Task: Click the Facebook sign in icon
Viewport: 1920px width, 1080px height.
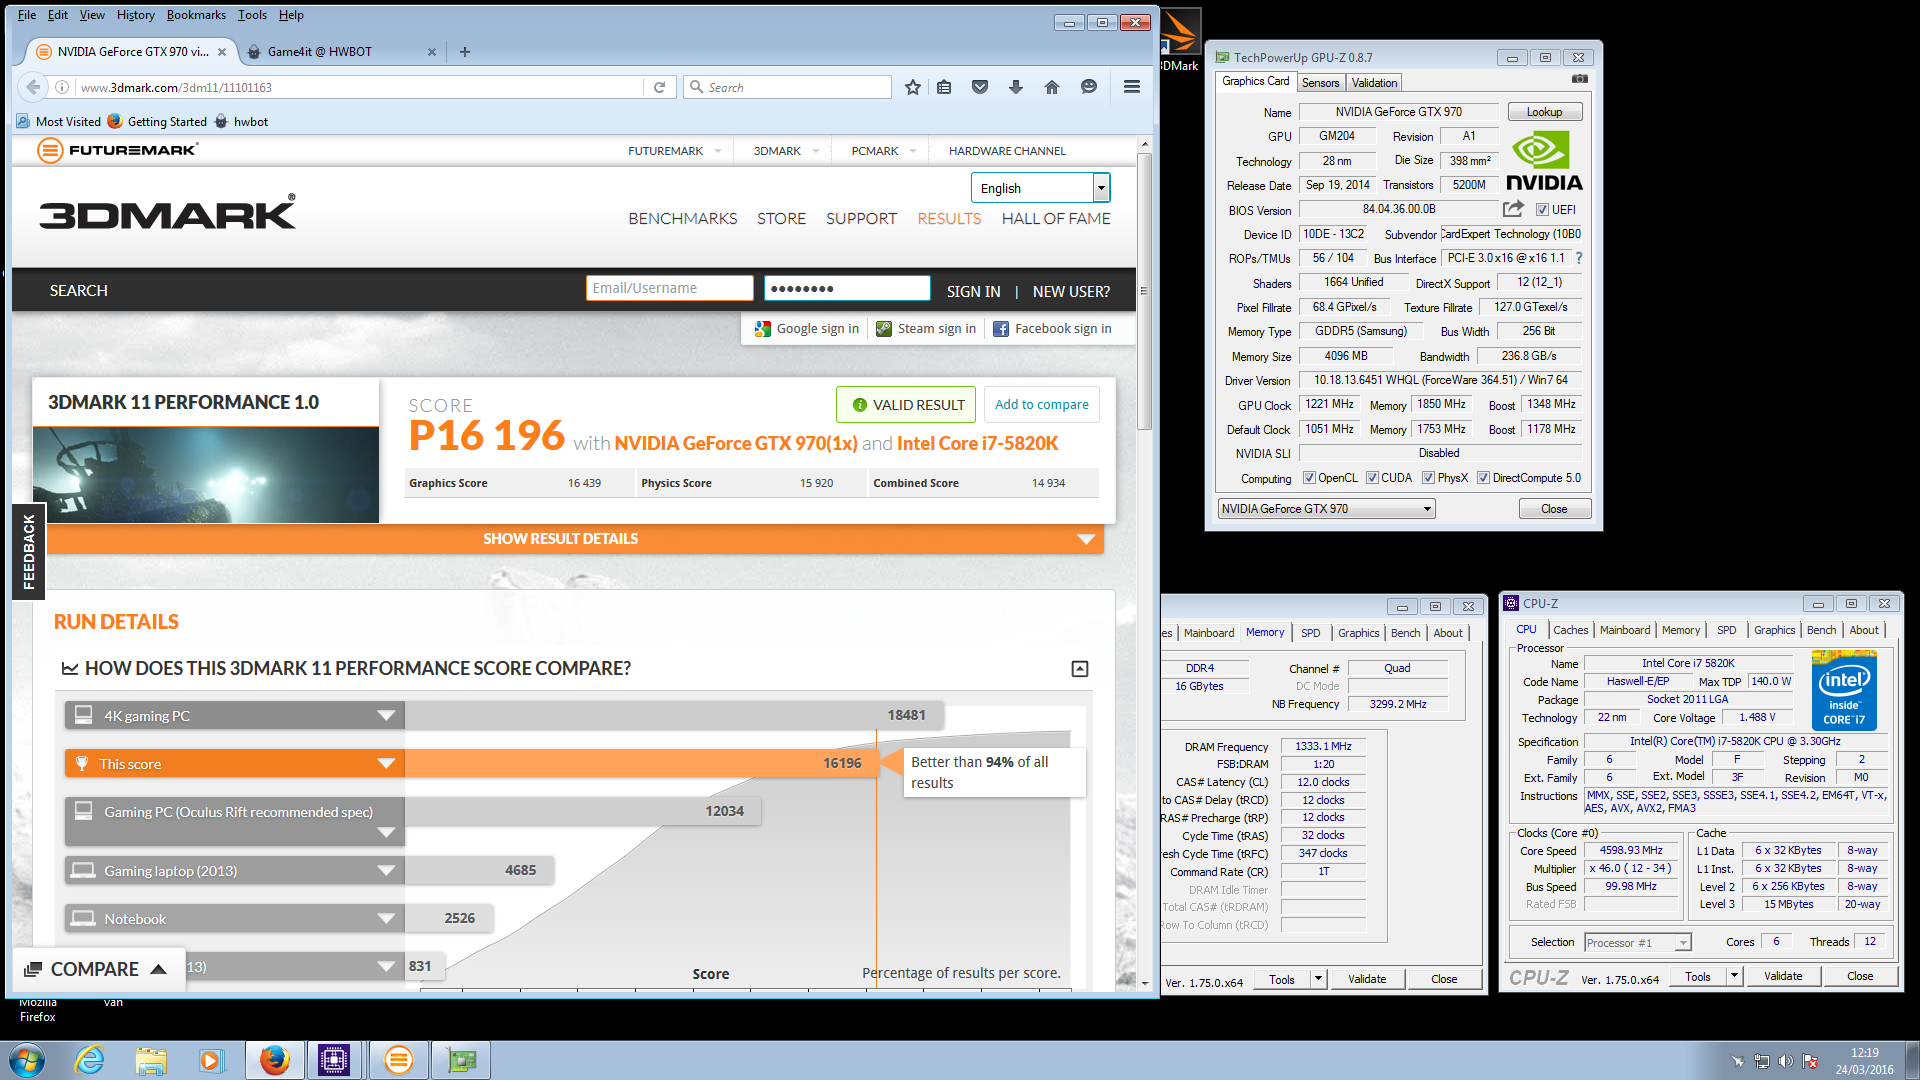Action: coord(1001,329)
